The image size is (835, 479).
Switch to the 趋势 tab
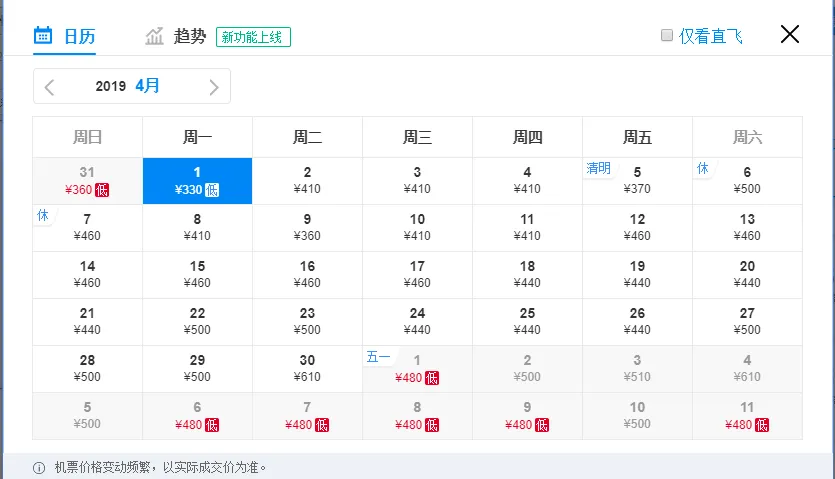tap(189, 36)
